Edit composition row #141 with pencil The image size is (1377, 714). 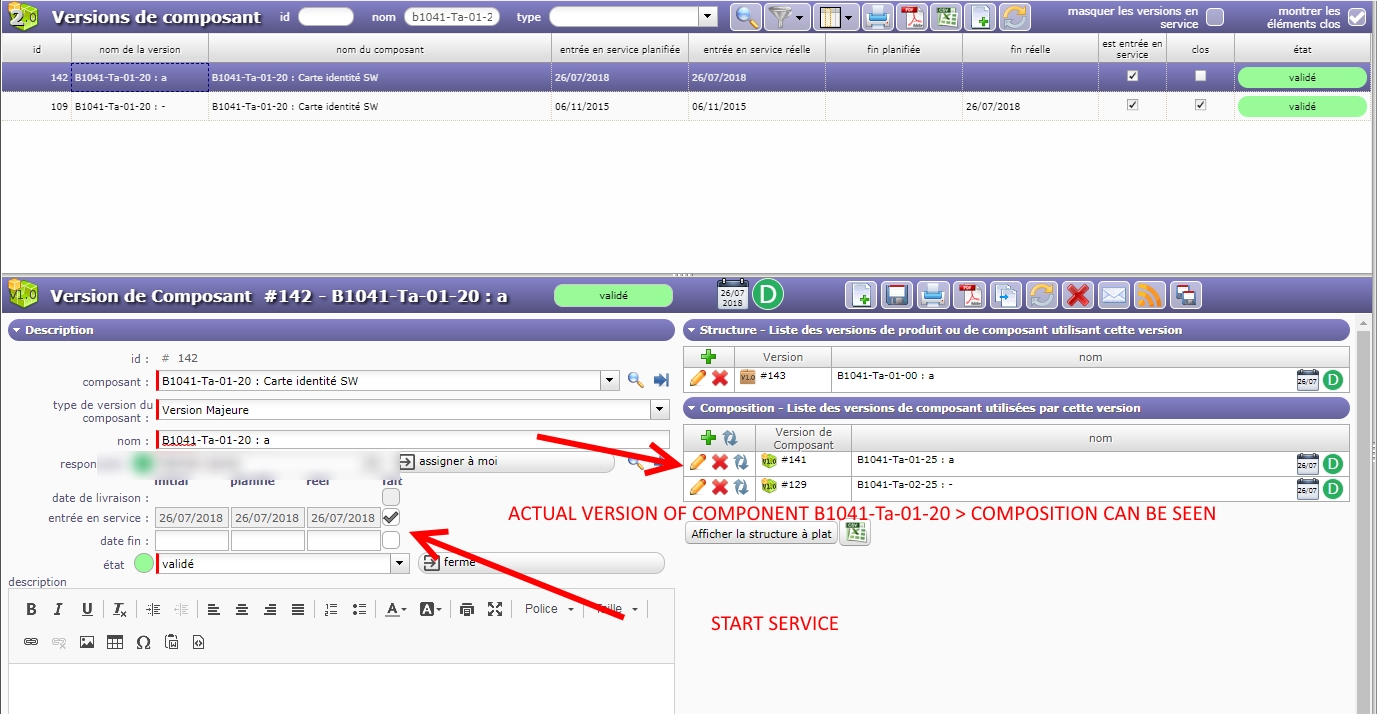tap(698, 462)
